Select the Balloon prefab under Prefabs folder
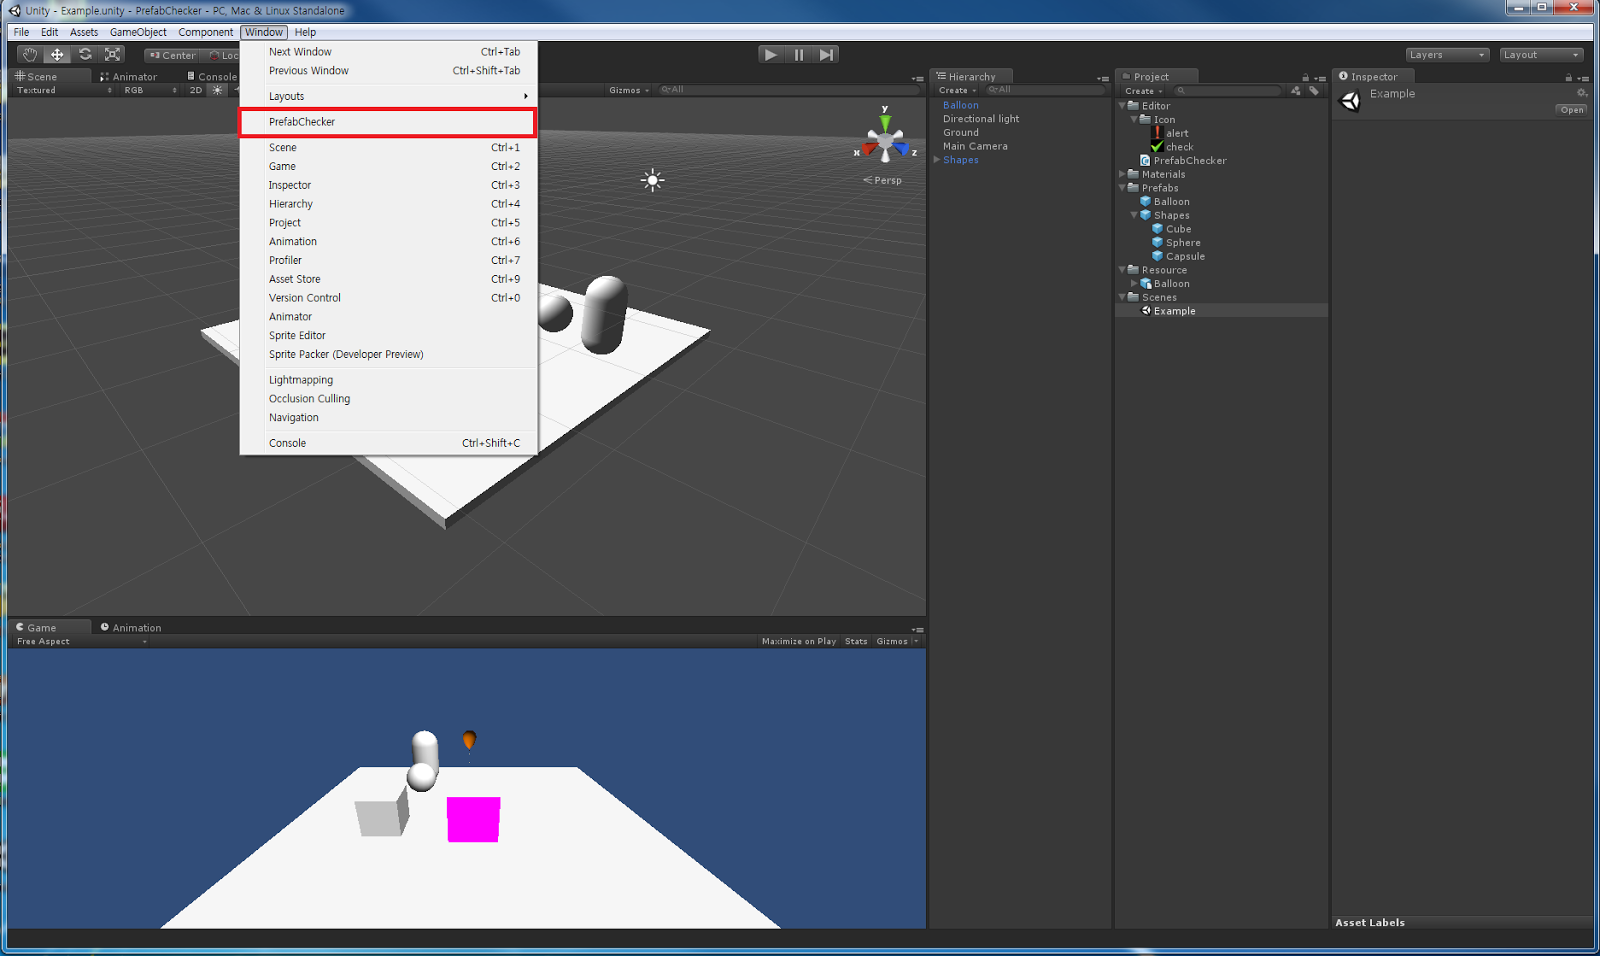This screenshot has width=1600, height=956. click(1171, 202)
